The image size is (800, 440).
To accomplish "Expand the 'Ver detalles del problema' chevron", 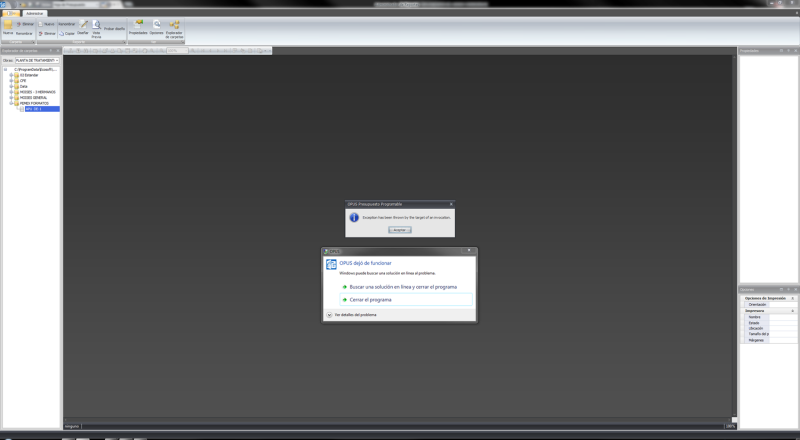I will [x=330, y=314].
